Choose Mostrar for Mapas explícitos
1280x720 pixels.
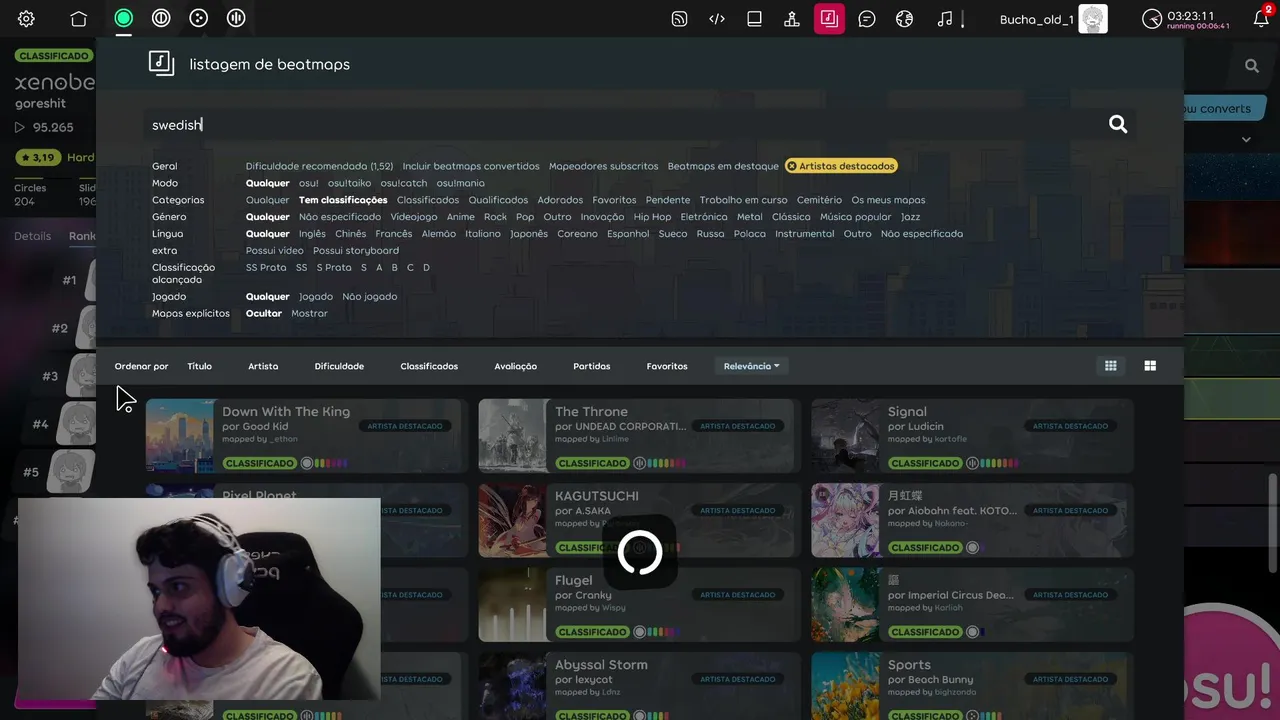(x=309, y=314)
